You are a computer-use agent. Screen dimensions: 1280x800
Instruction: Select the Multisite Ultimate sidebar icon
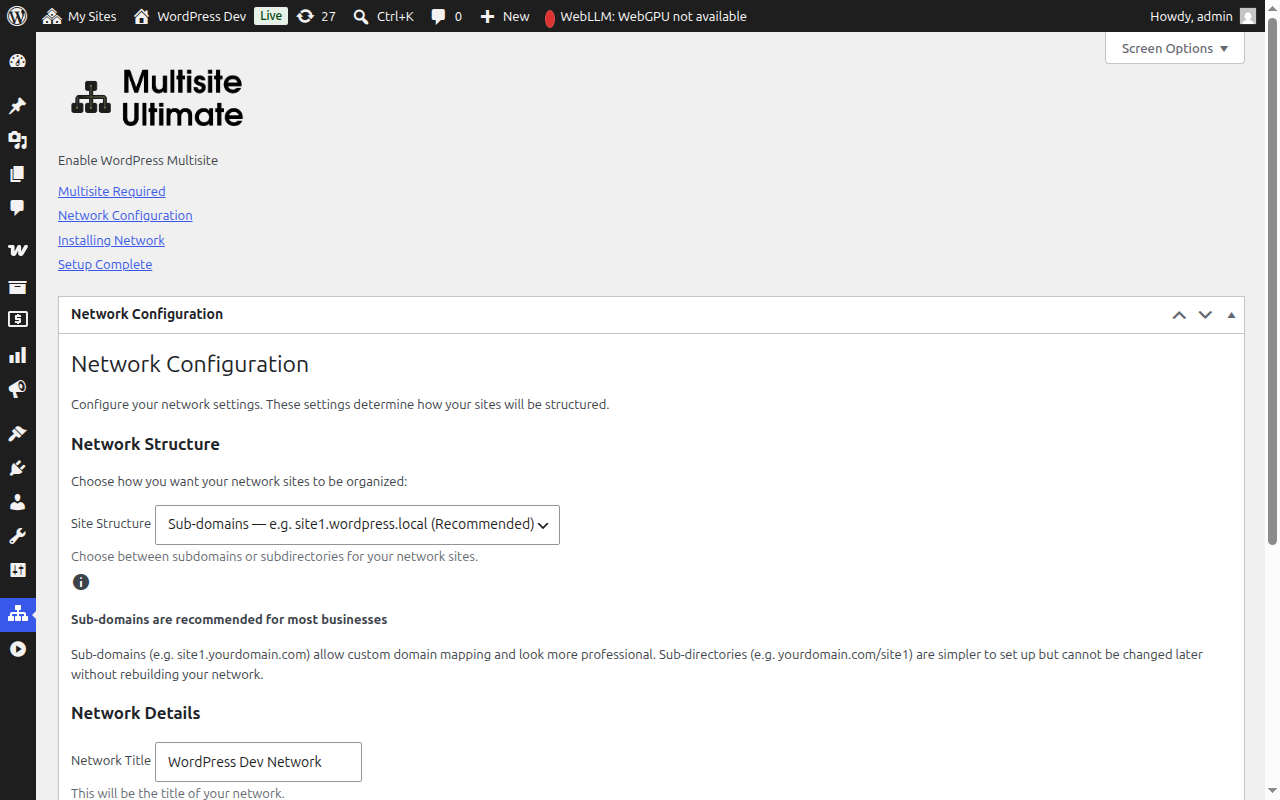[x=17, y=614]
